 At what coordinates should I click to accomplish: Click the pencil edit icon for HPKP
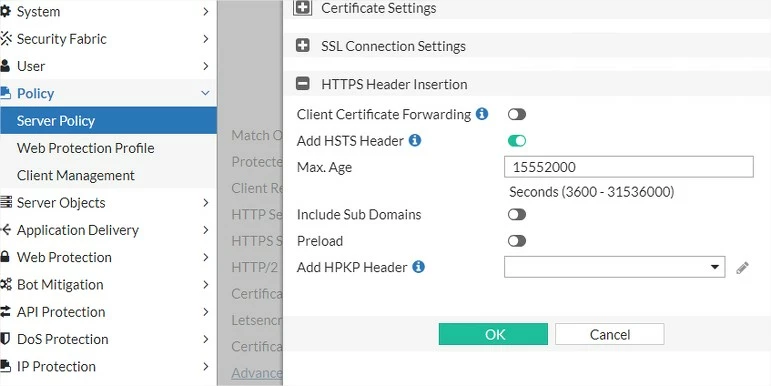coord(742,267)
